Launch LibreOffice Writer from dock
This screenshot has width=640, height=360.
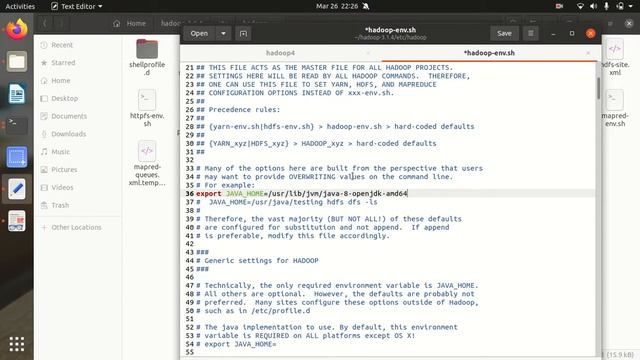pos(17,94)
